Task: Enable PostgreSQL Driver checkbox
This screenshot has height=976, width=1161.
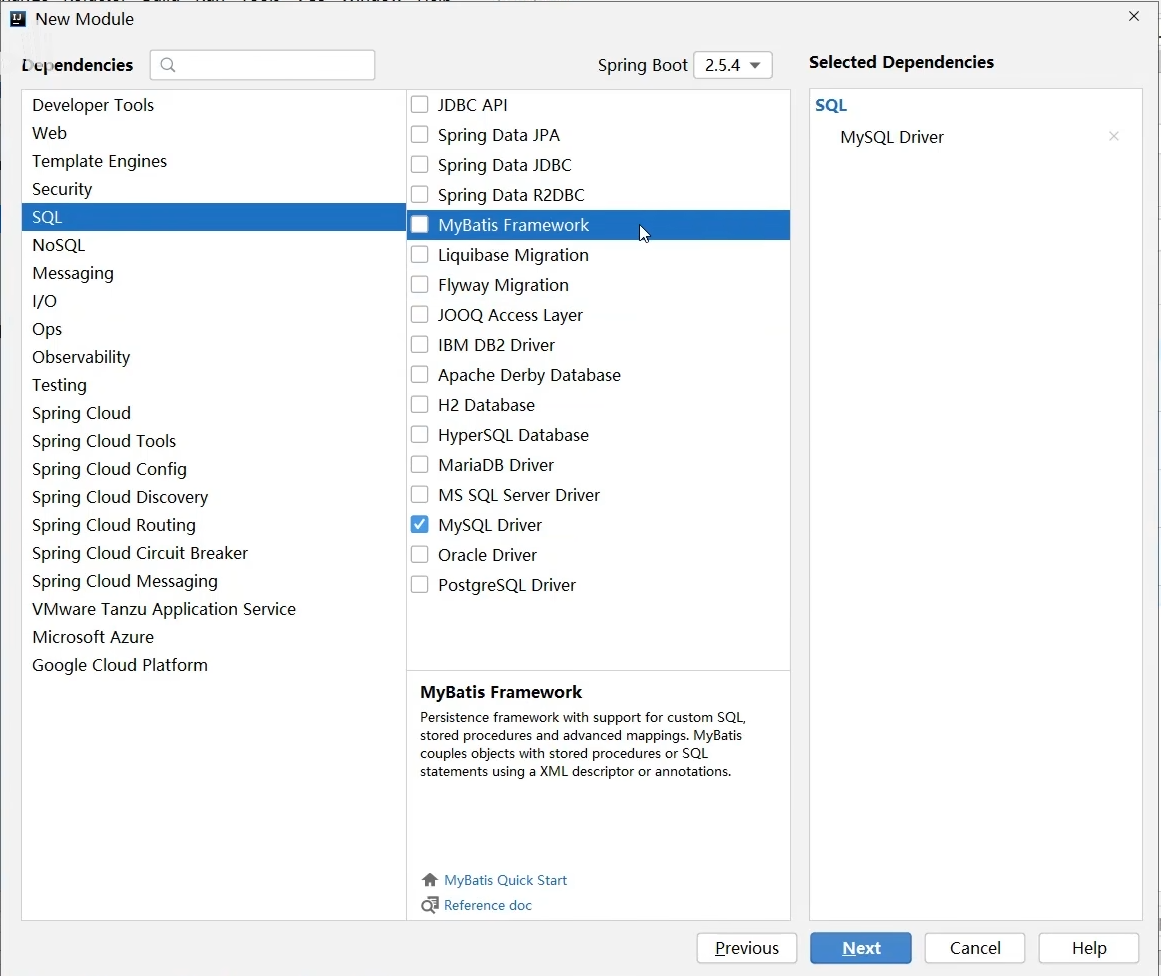Action: (x=420, y=584)
